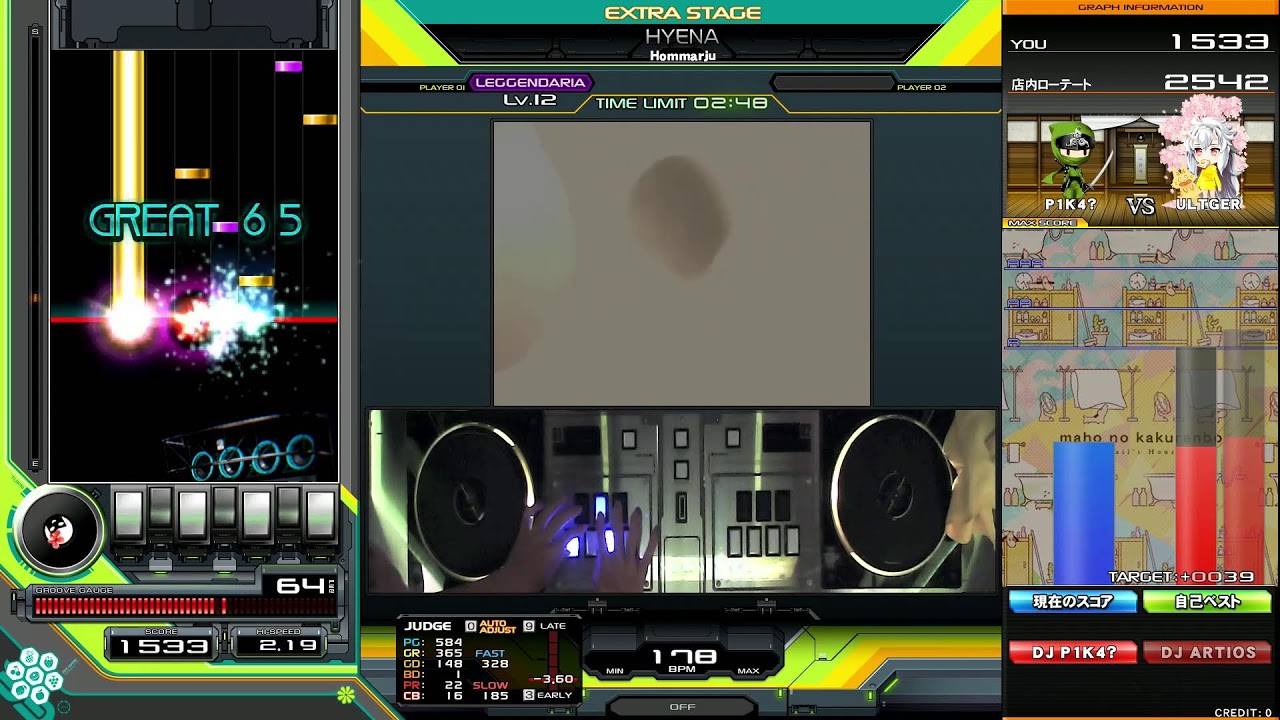Click the groove gauge percentage 64
1280x720 pixels.
click(301, 585)
